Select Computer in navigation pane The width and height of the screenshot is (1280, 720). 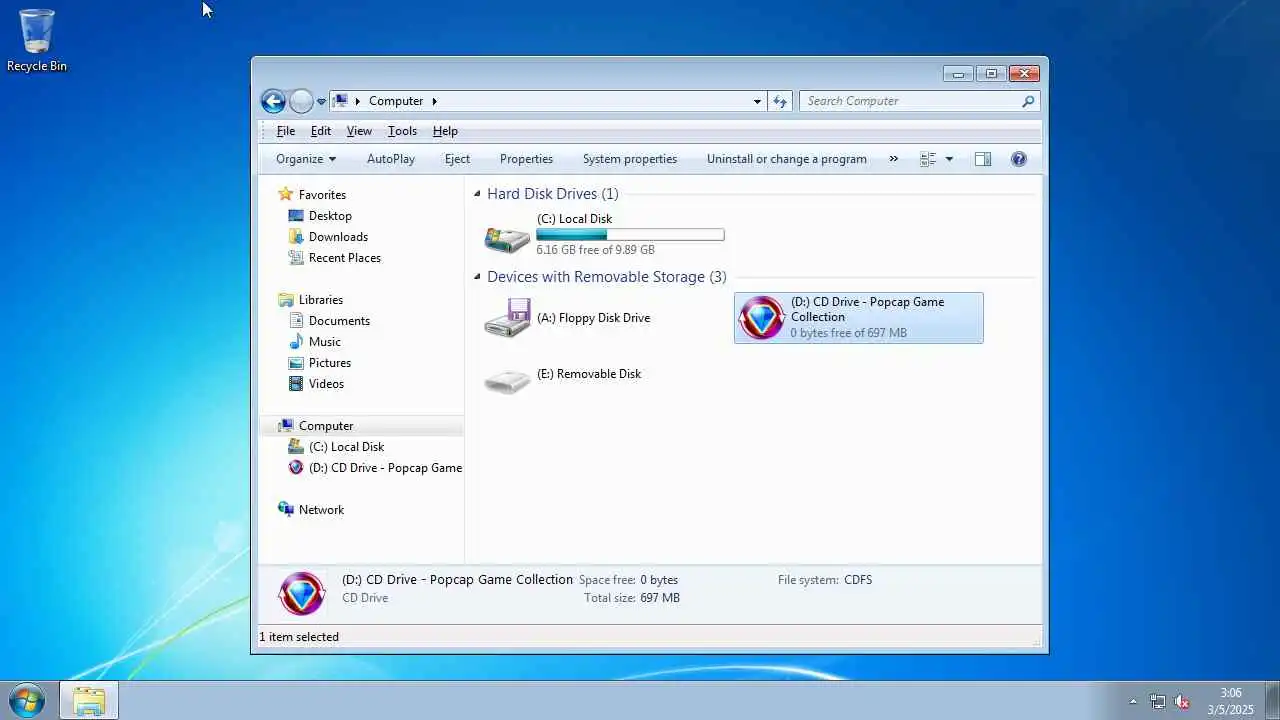click(361, 426)
